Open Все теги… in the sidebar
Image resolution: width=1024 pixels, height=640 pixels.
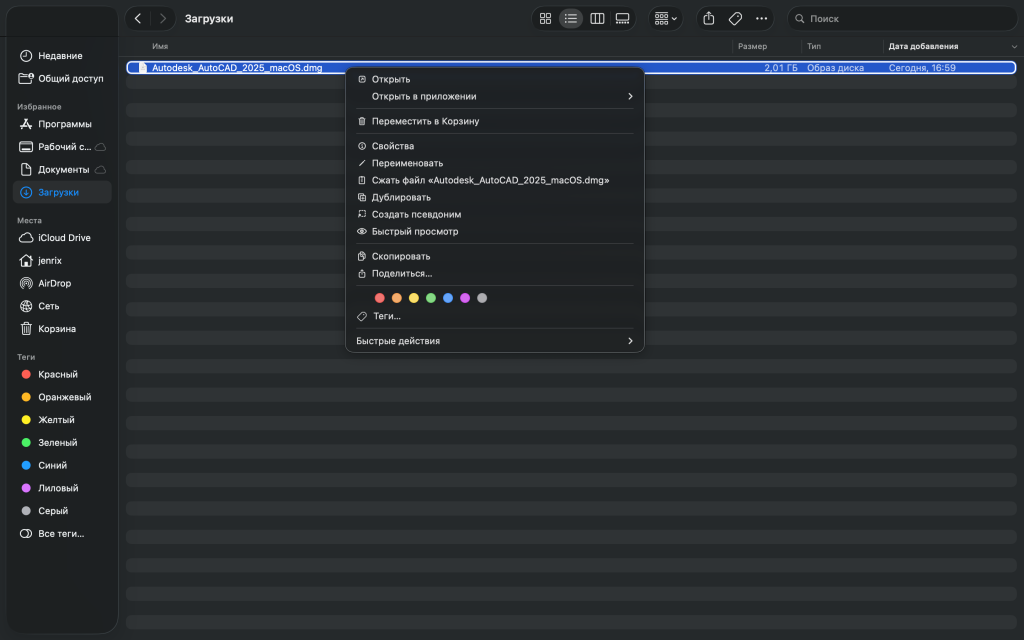(x=62, y=534)
